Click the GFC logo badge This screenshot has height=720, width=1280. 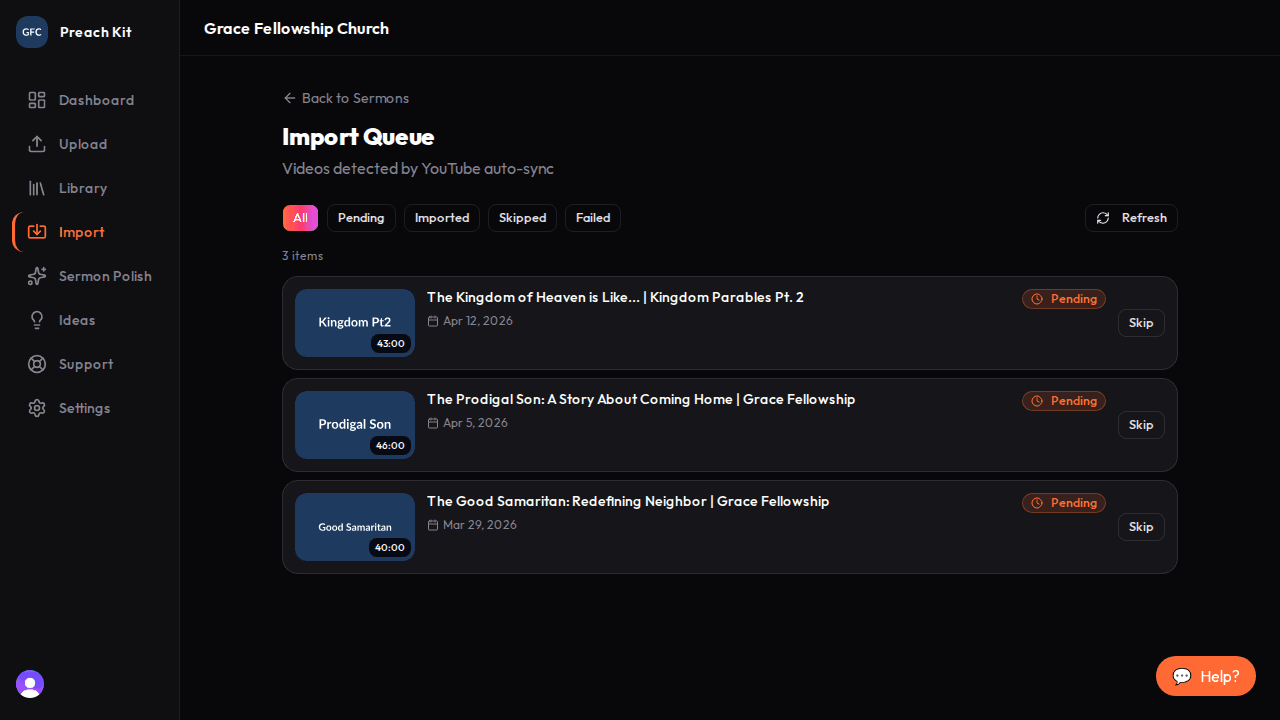click(x=31, y=31)
